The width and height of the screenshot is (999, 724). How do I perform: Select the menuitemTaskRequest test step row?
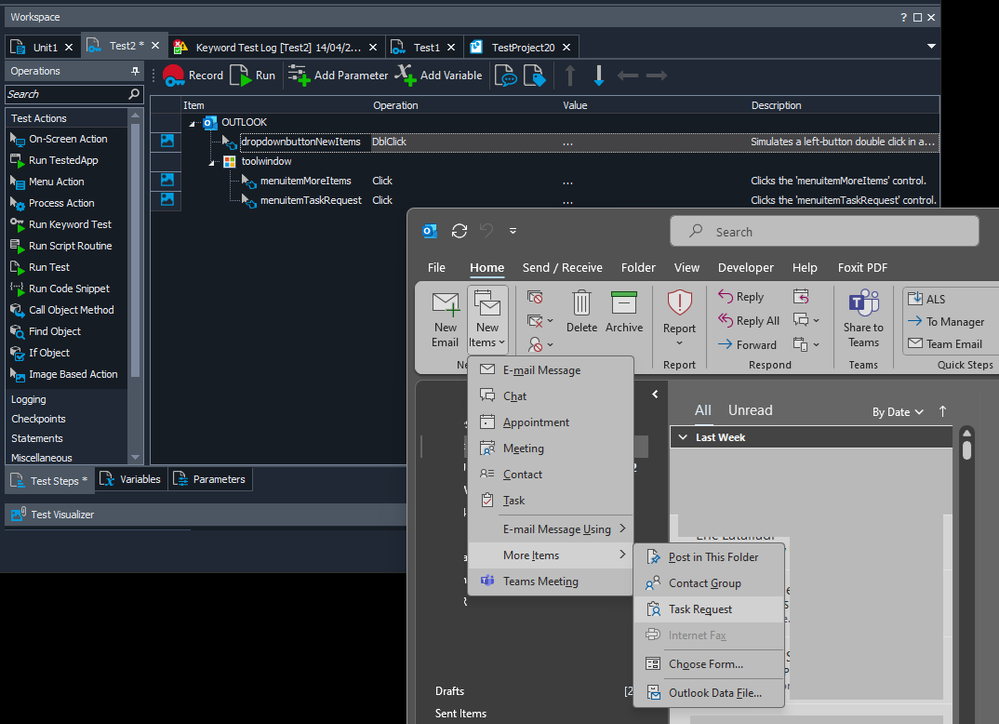click(x=545, y=200)
